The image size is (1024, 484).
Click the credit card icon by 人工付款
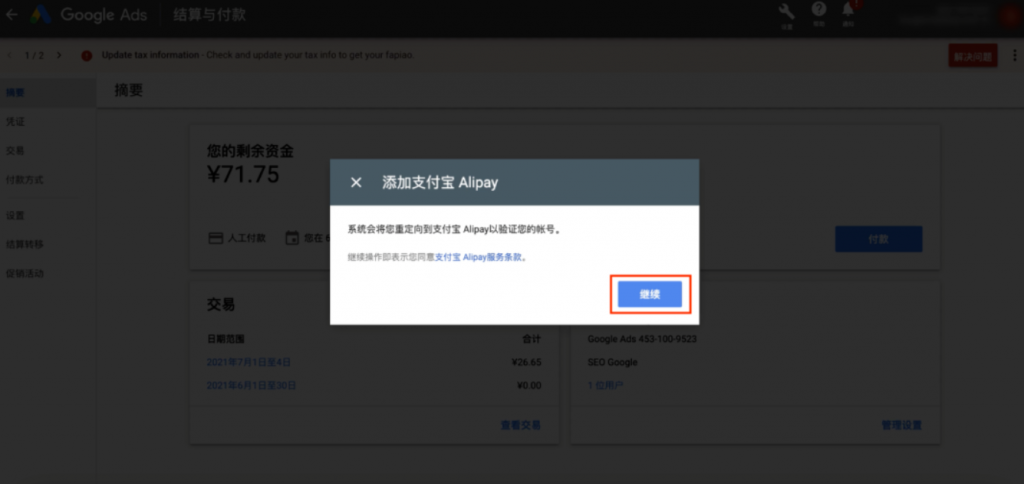pyautogui.click(x=215, y=238)
